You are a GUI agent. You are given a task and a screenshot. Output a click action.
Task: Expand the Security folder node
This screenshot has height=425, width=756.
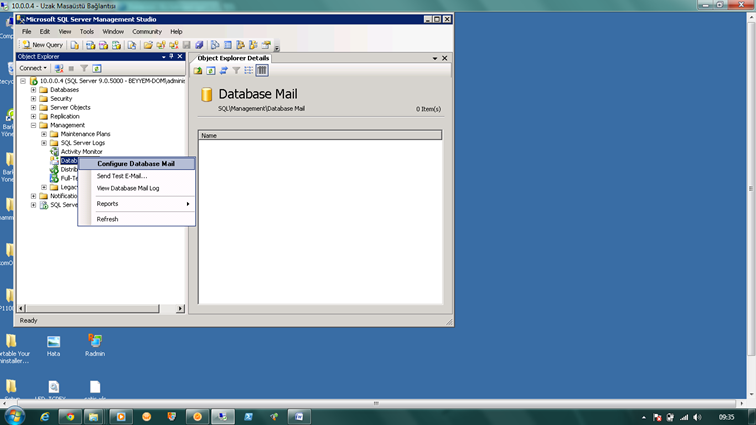pos(33,98)
